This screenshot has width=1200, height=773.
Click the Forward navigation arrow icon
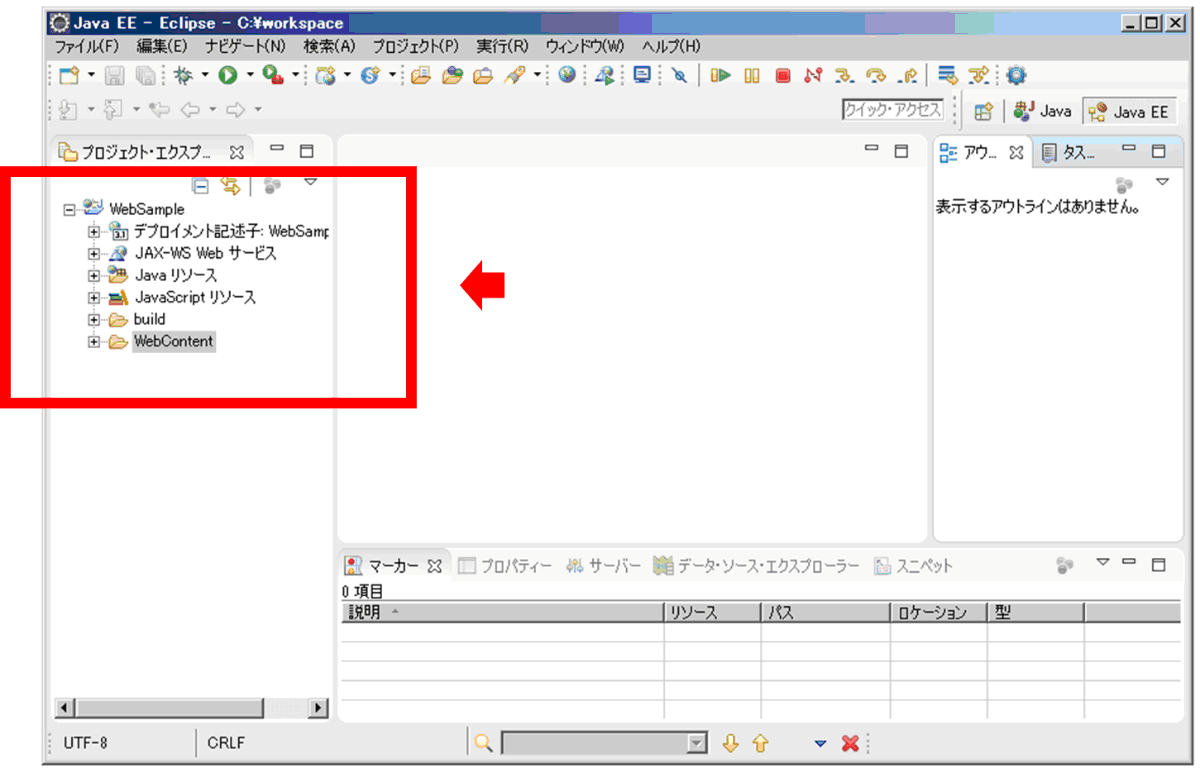(236, 109)
